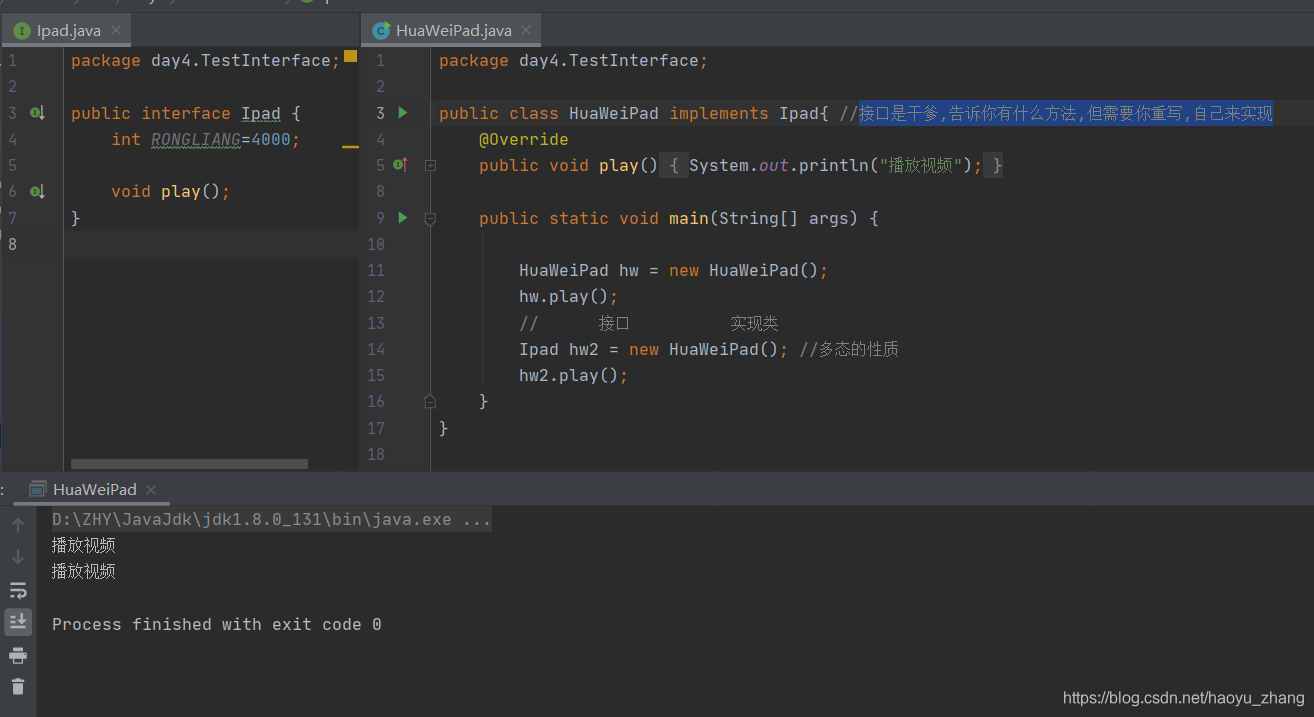The height and width of the screenshot is (717, 1314).
Task: Click the run configuration icon beside HuaWeiPad console tab
Action: click(x=38, y=489)
